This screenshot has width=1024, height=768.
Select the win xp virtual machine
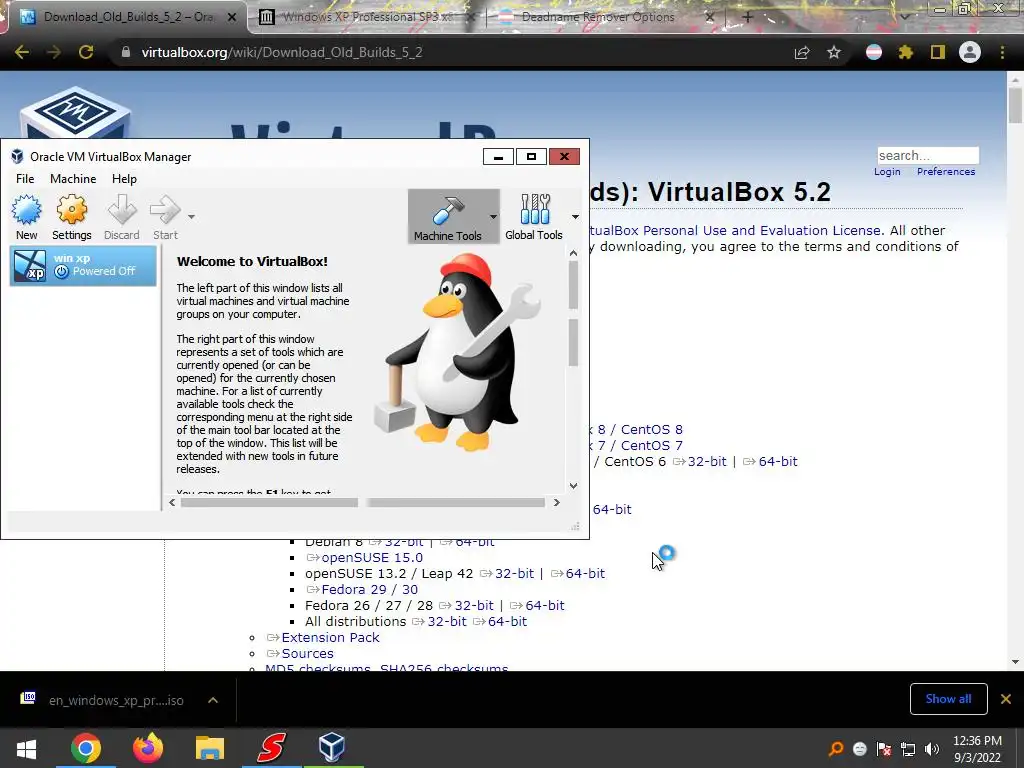[83, 265]
